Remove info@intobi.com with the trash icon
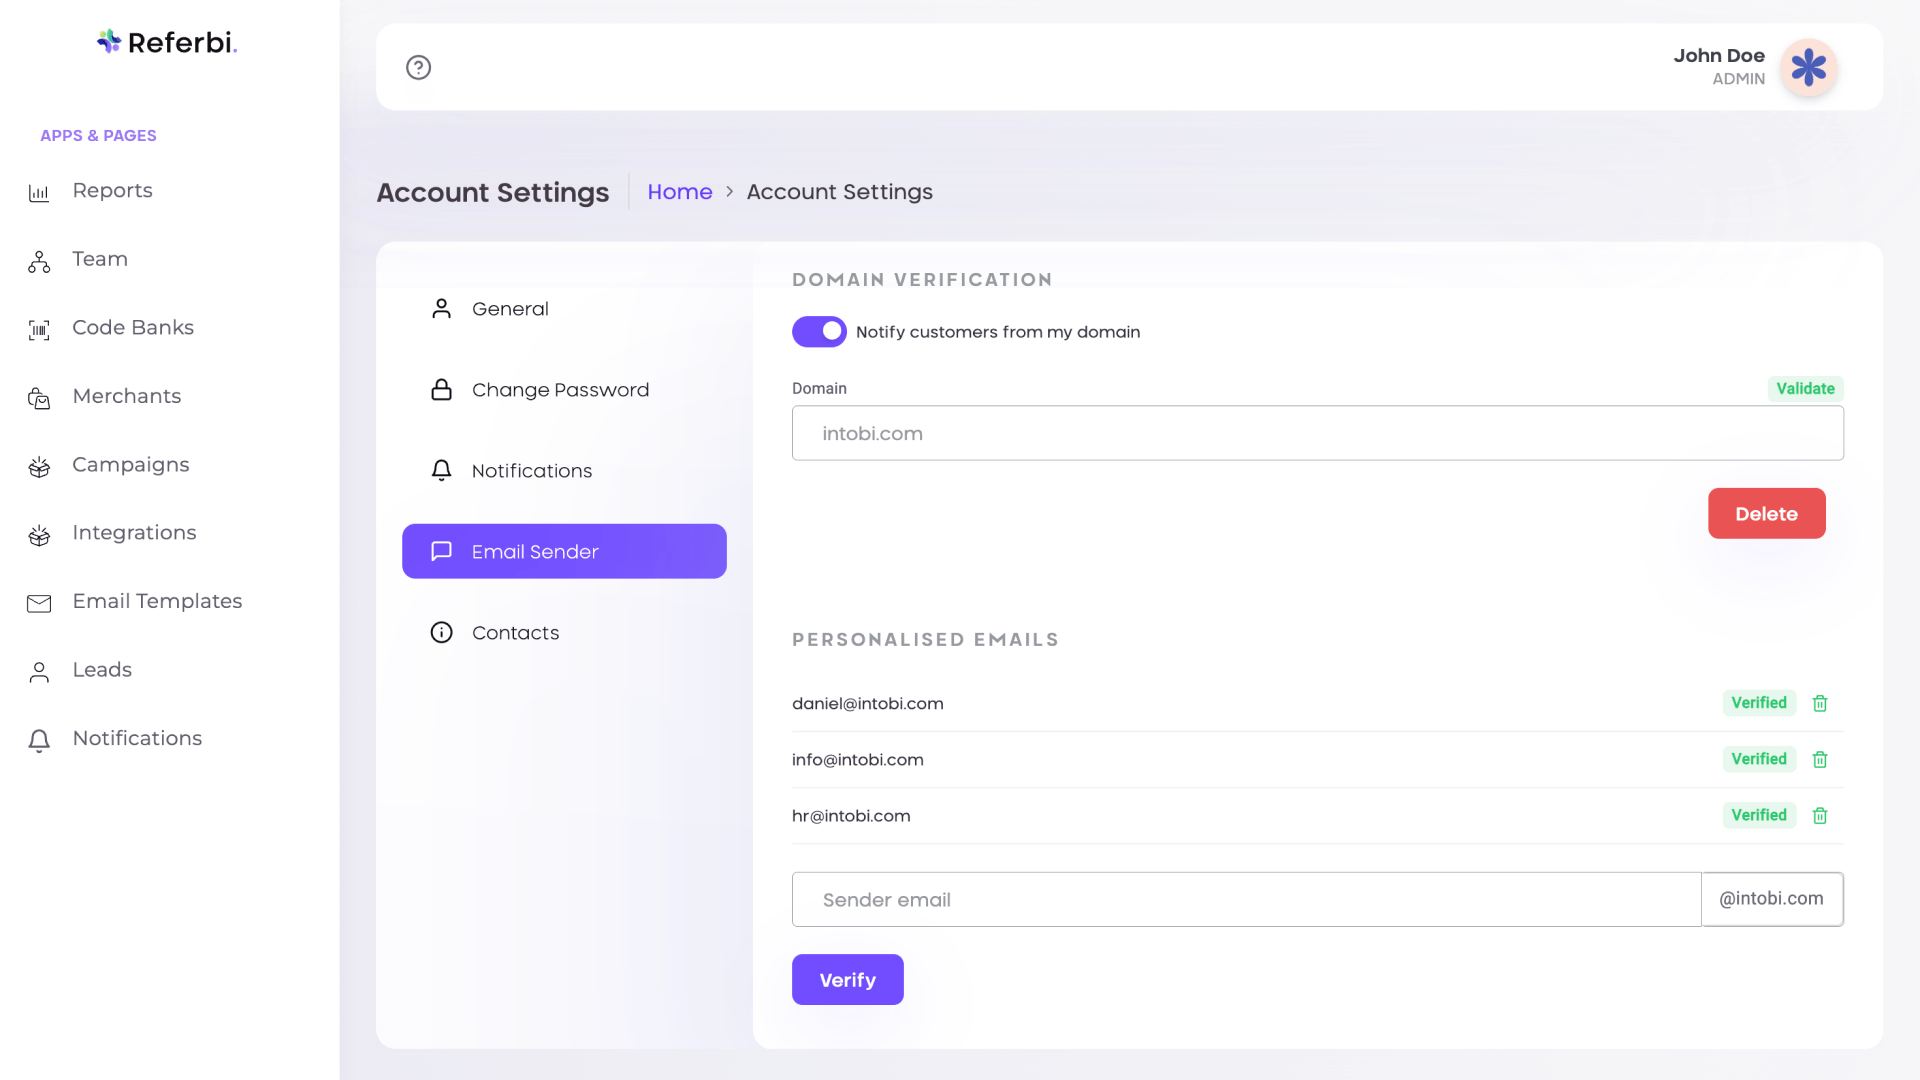Screen dimensions: 1920x1080 tap(1820, 759)
